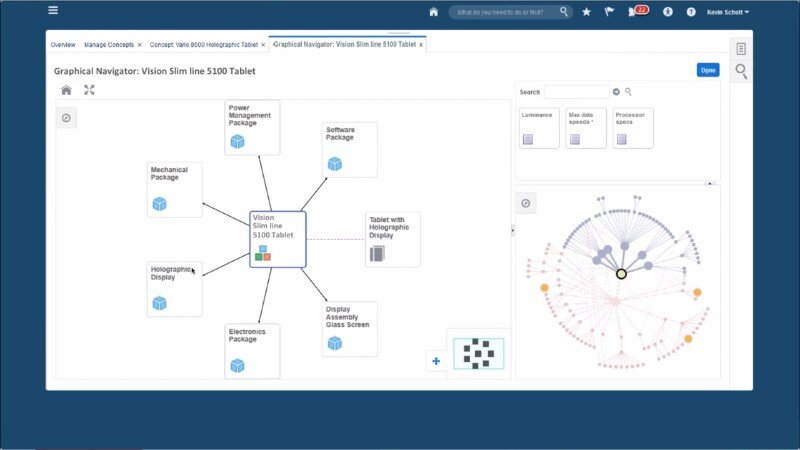Open notifications with 22 badge

point(636,12)
